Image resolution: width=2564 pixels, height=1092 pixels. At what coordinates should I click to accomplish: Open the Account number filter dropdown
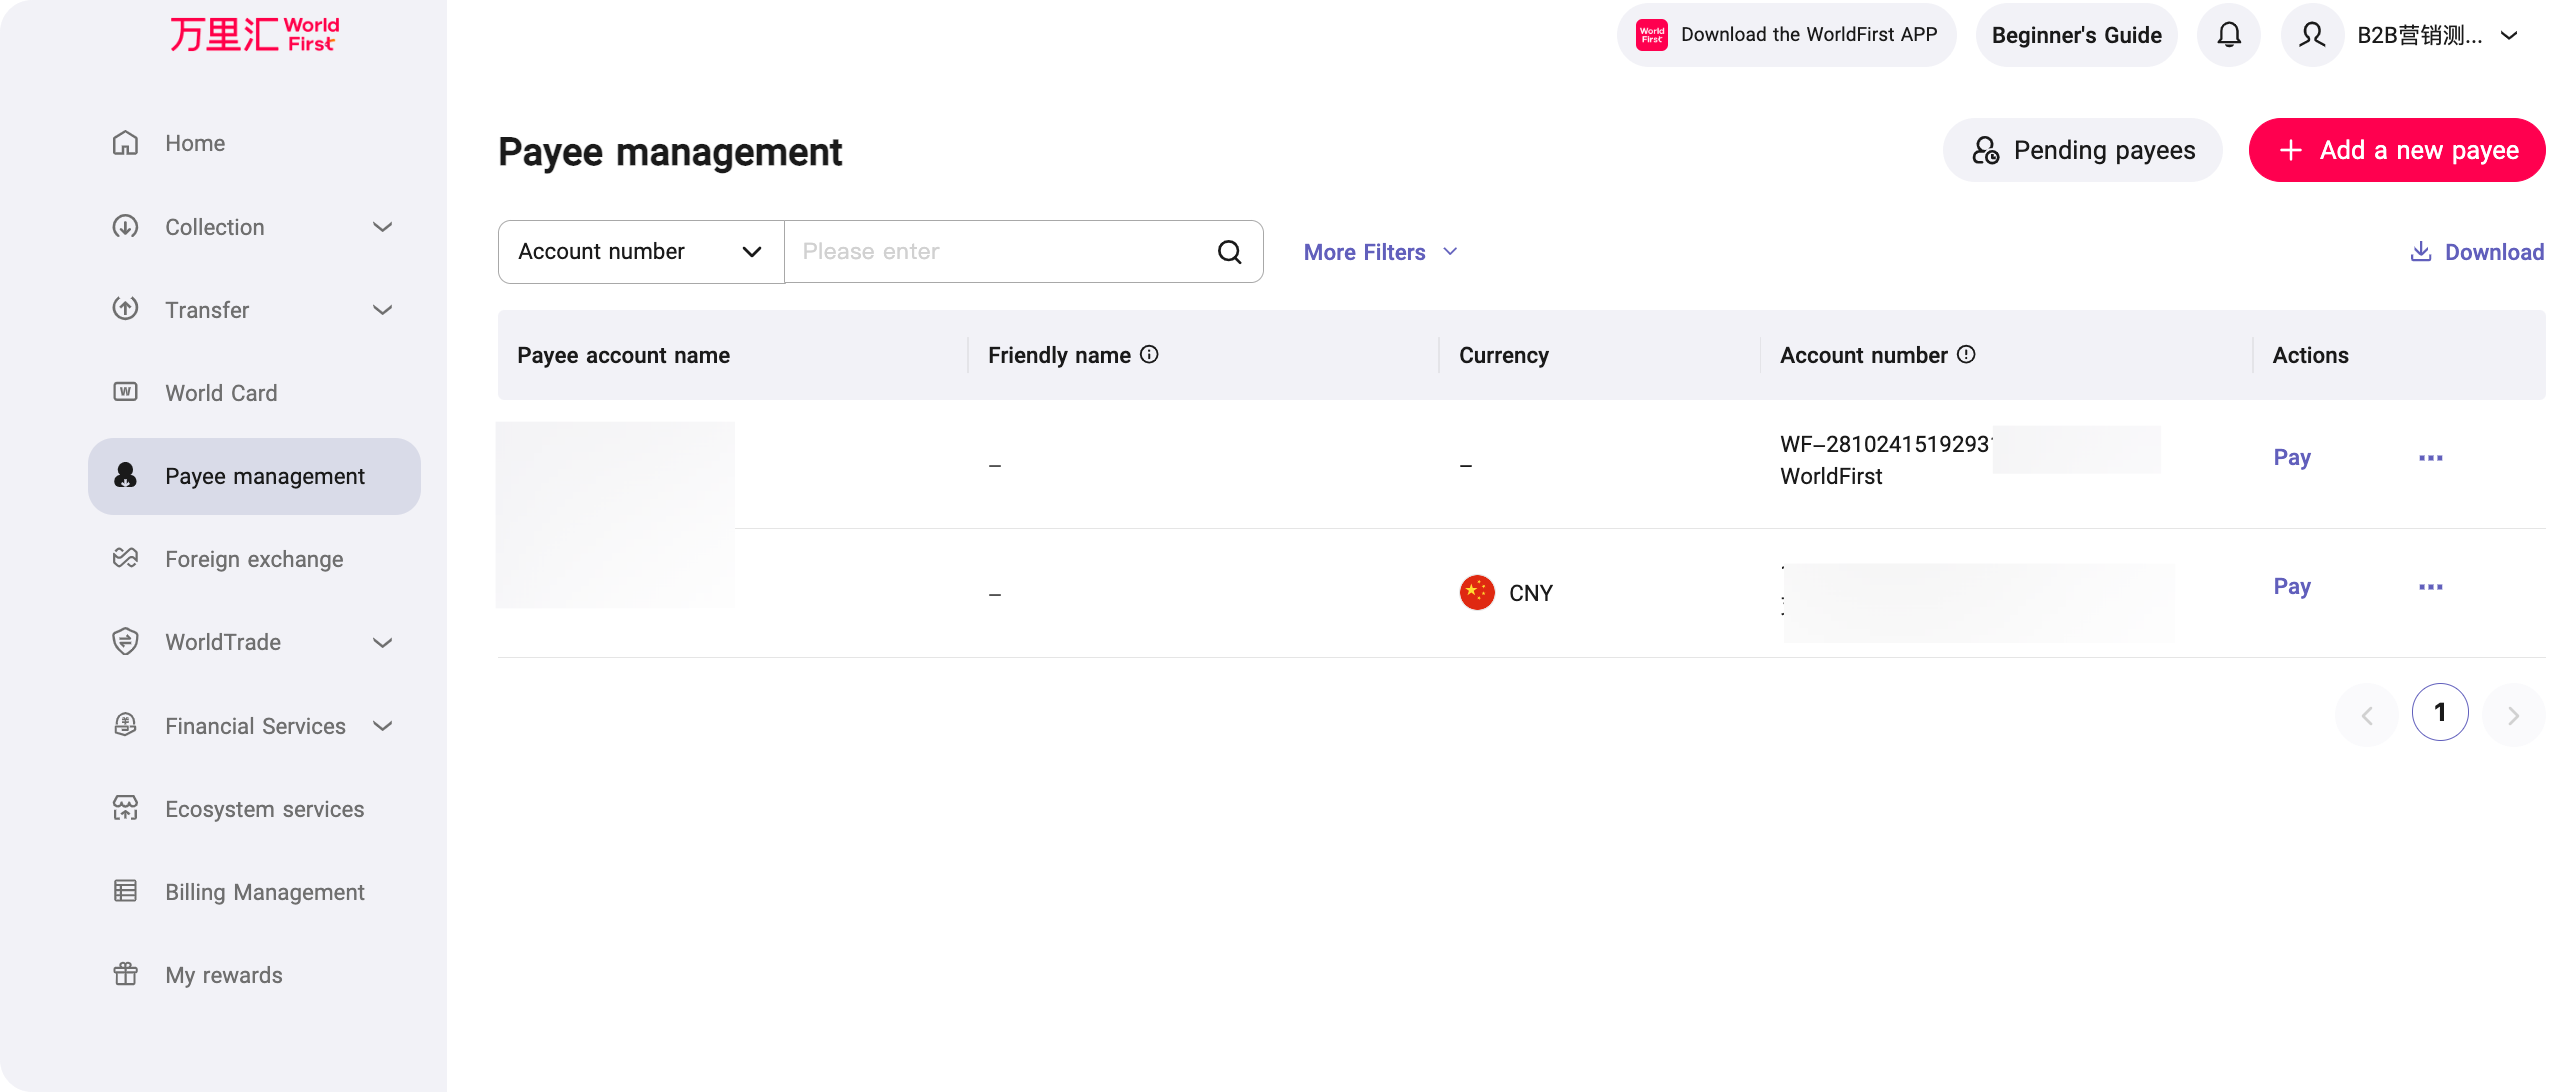tap(640, 252)
